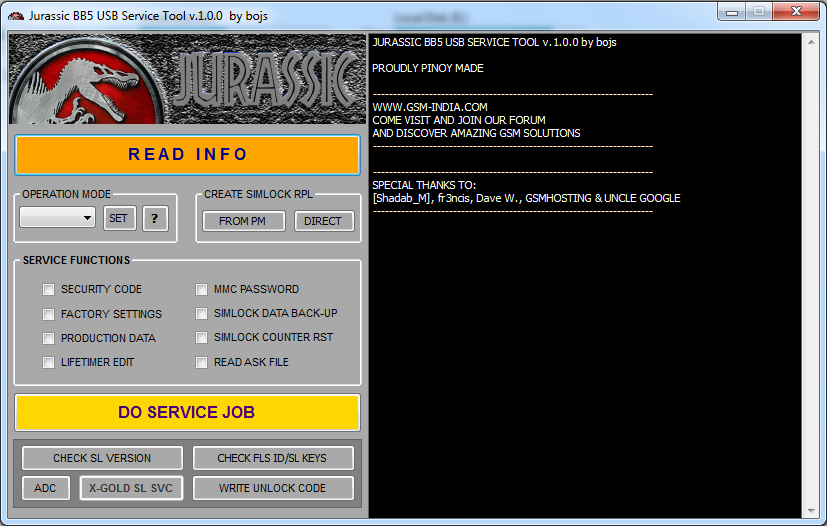Viewport: 827px width, 526px height.
Task: Click the DIRECT simlock RPL button
Action: point(324,221)
